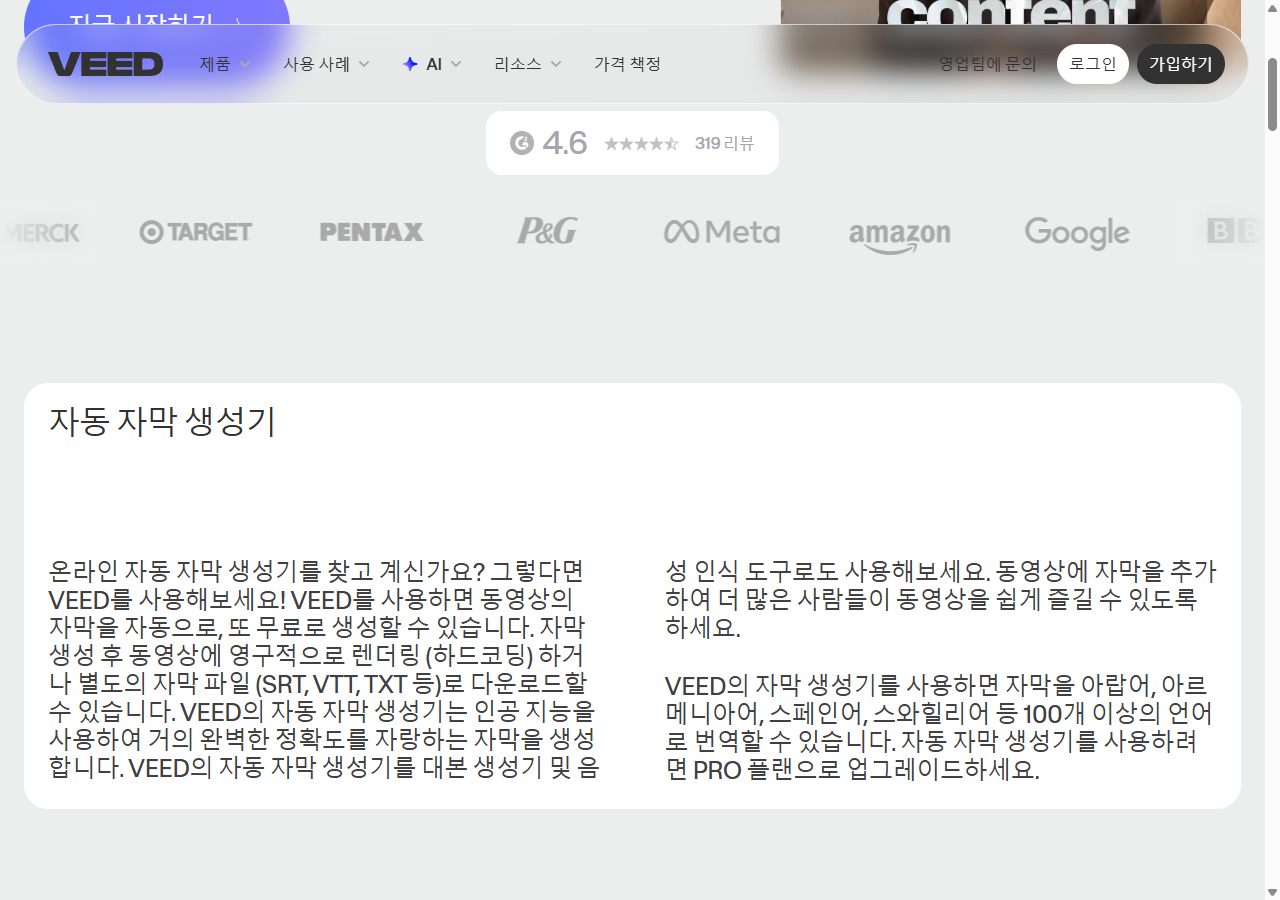Screen dimensions: 1280x900
Task: Click the 로그인 button
Action: click(1092, 63)
